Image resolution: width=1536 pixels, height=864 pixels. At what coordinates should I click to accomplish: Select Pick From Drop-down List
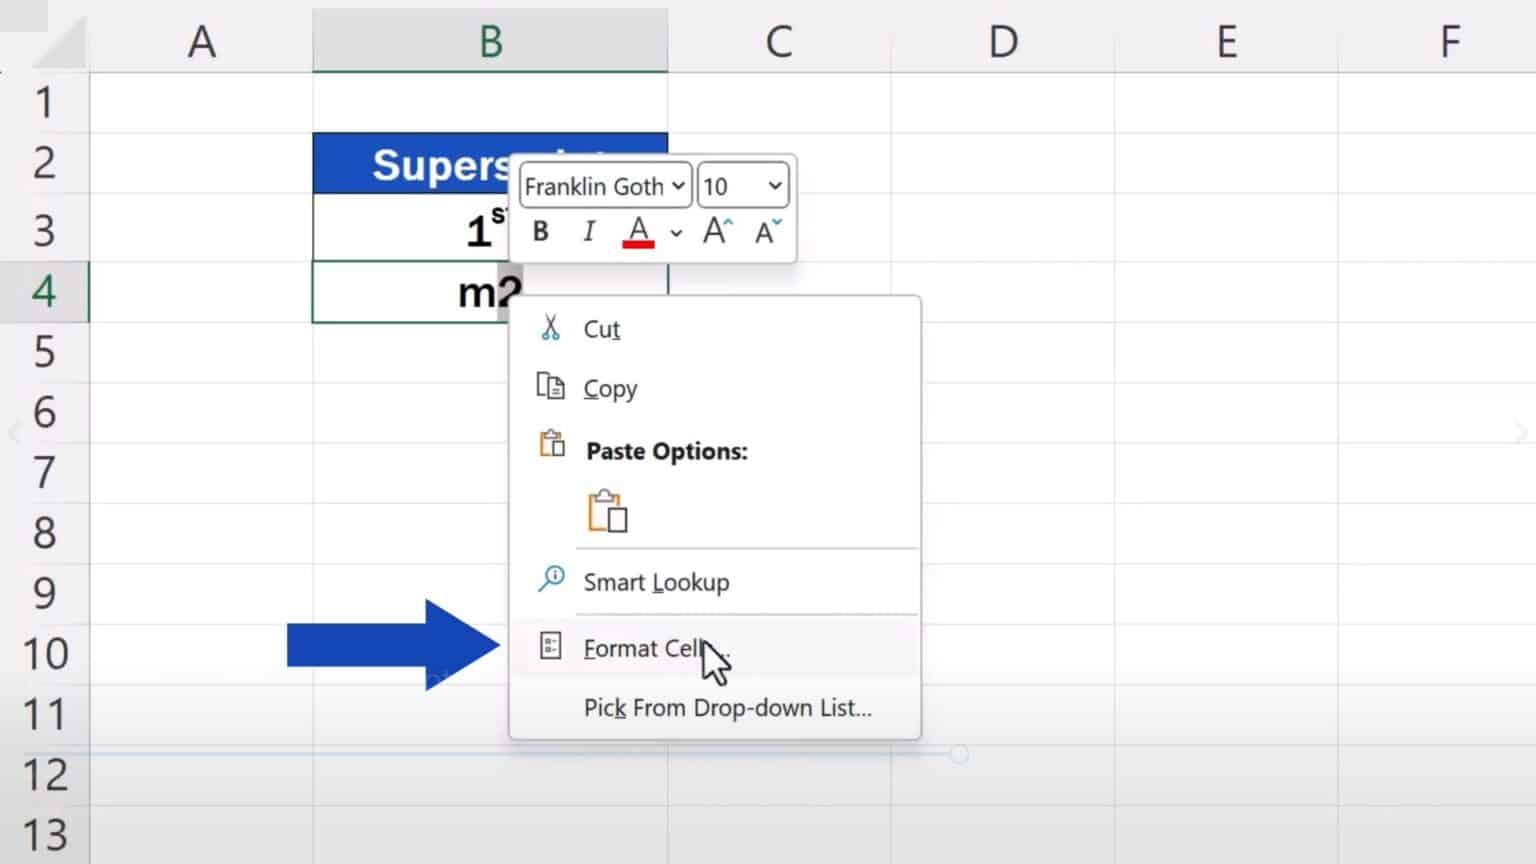point(727,708)
